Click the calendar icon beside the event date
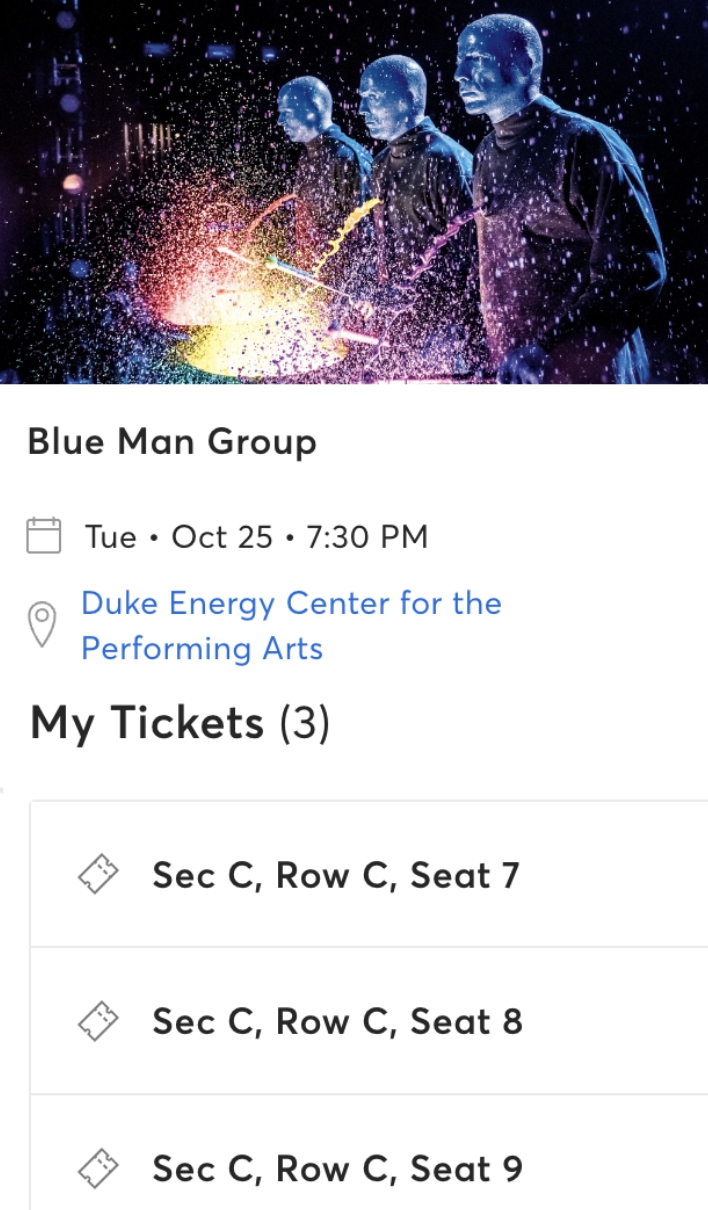 pyautogui.click(x=42, y=536)
